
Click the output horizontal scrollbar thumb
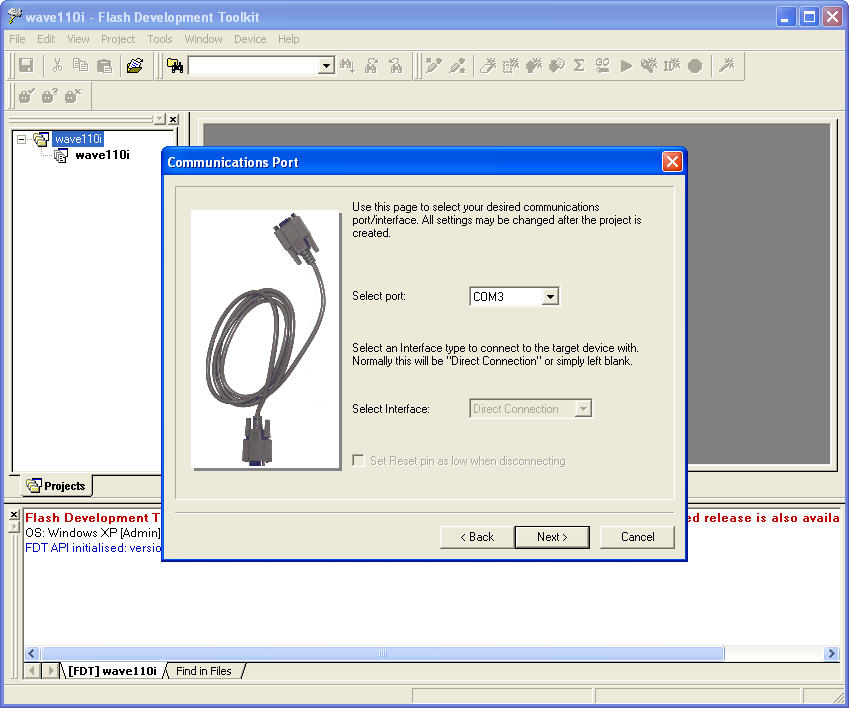(382, 653)
